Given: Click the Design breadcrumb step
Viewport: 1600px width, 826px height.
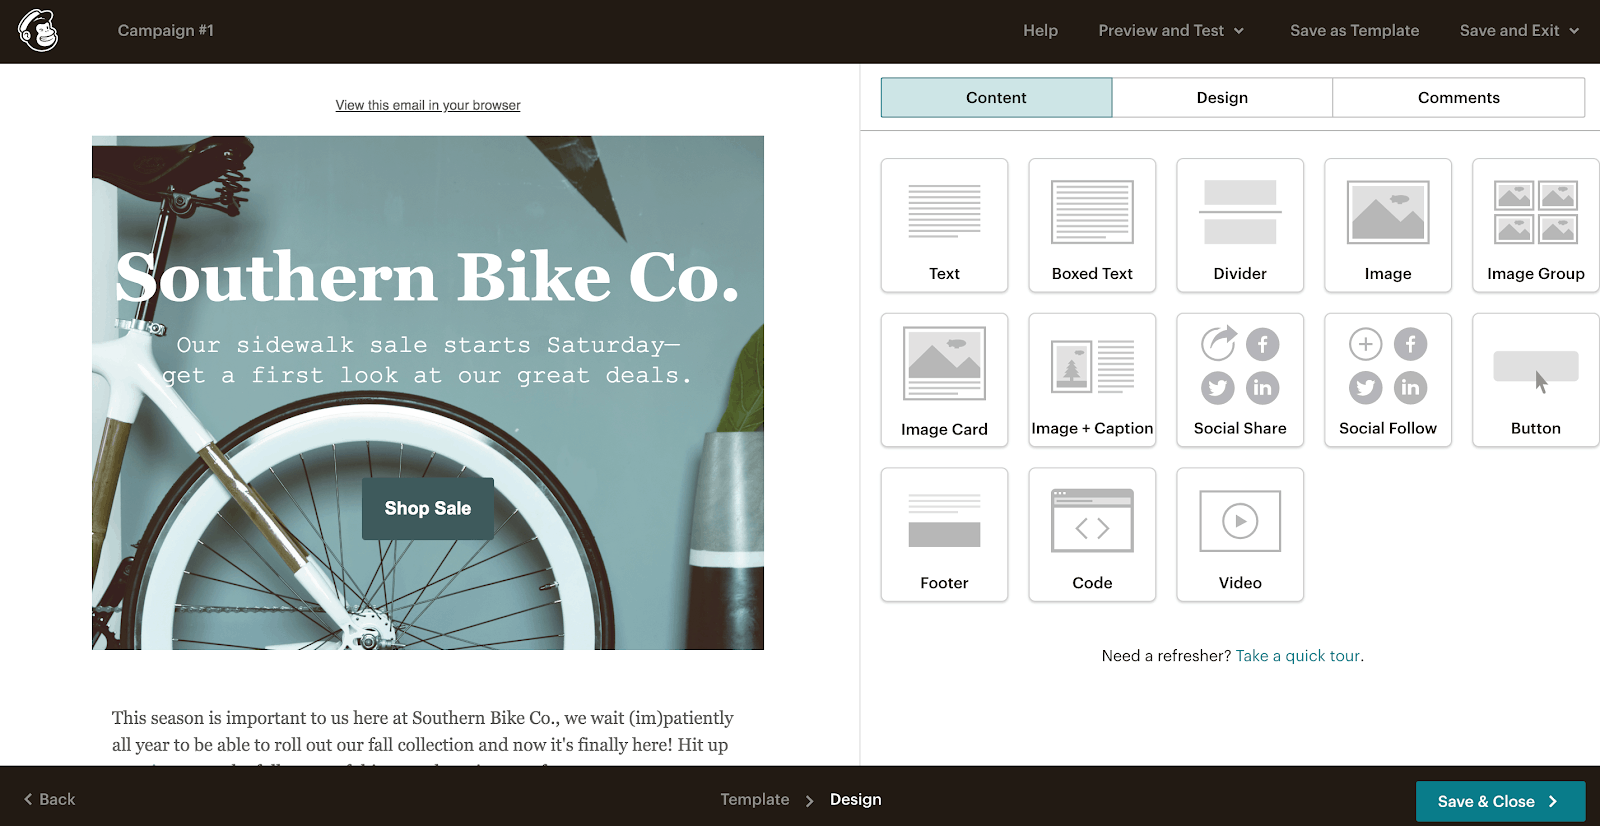Looking at the screenshot, I should tap(856, 799).
